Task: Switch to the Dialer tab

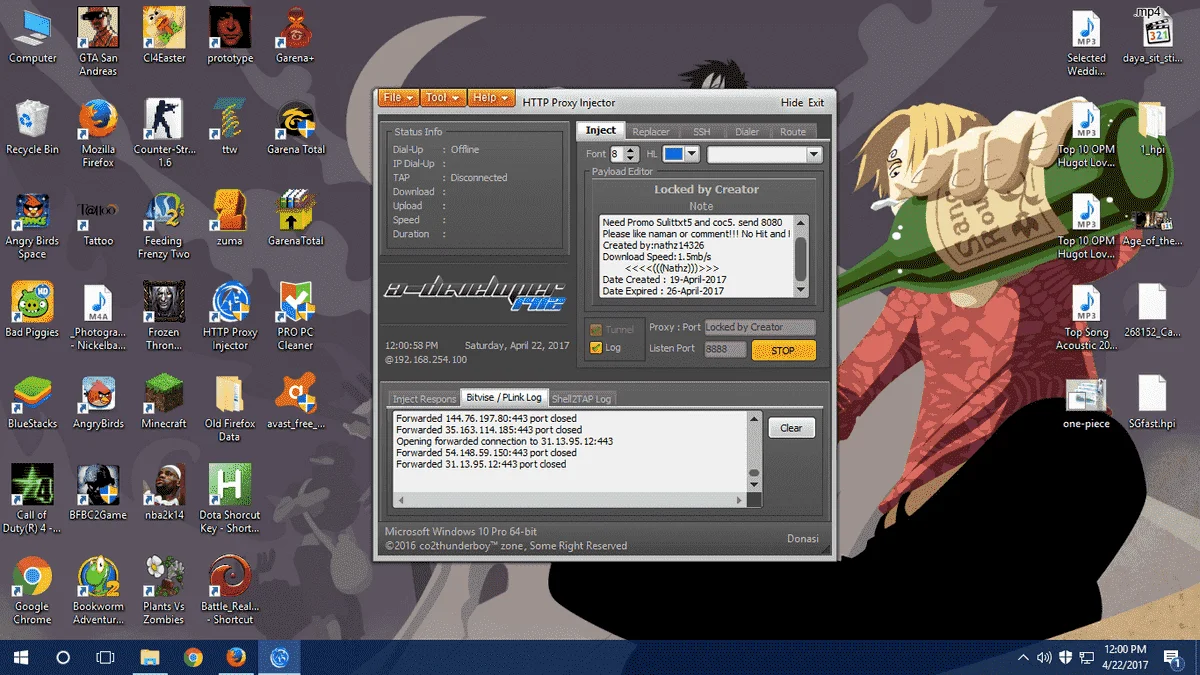Action: click(747, 131)
